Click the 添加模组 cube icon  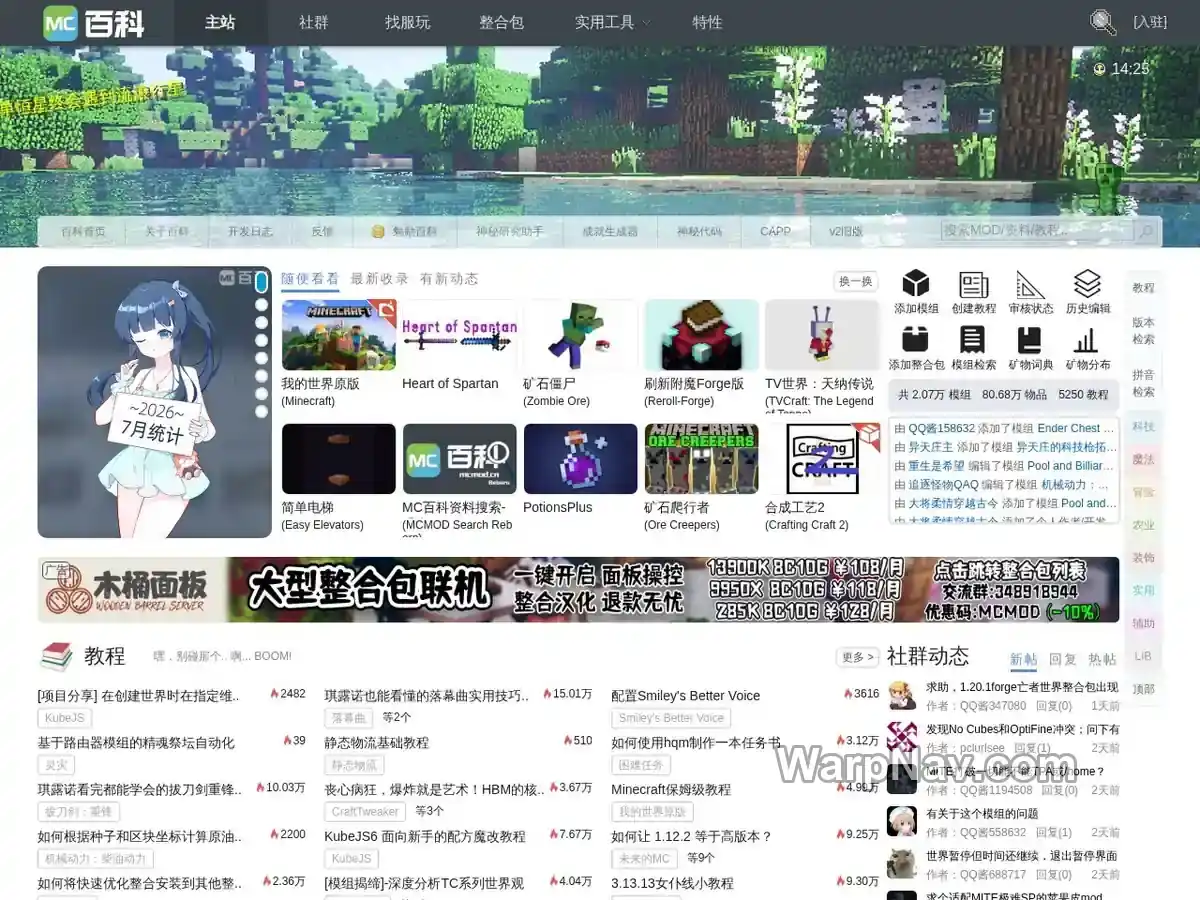915,284
